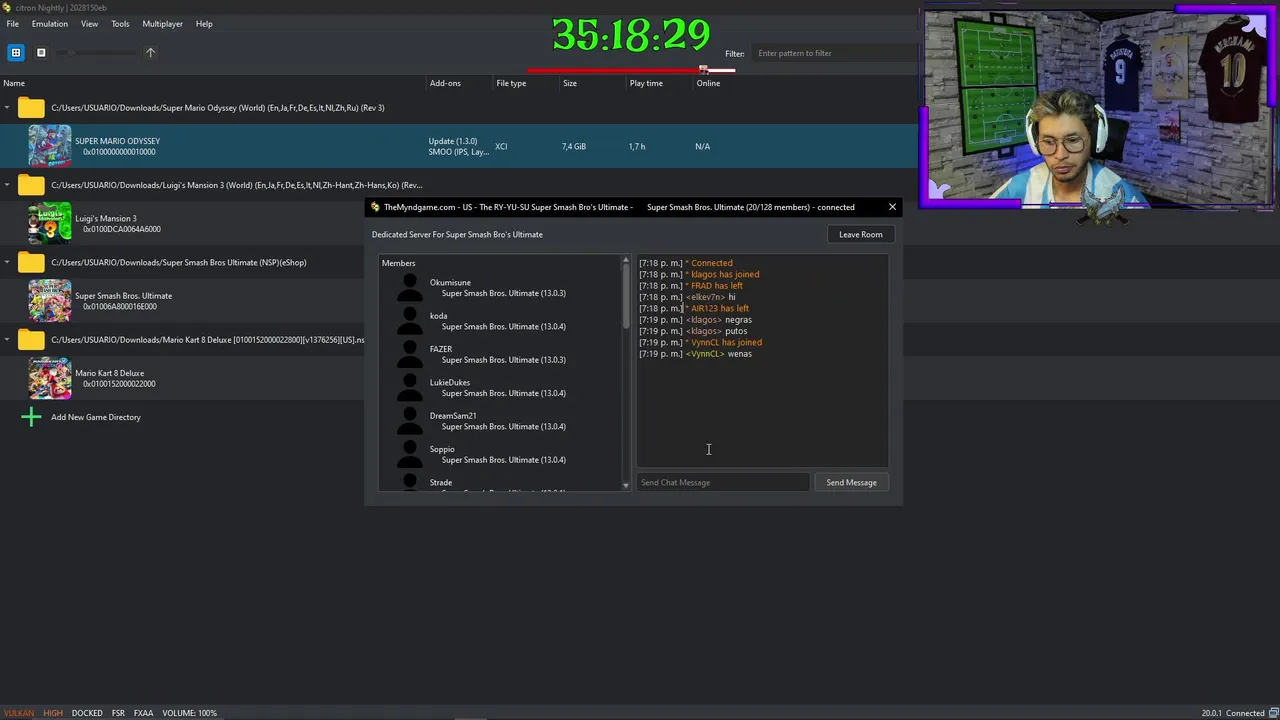Viewport: 1280px width, 720px height.
Task: Open the Multiplayer menu
Action: 162,24
